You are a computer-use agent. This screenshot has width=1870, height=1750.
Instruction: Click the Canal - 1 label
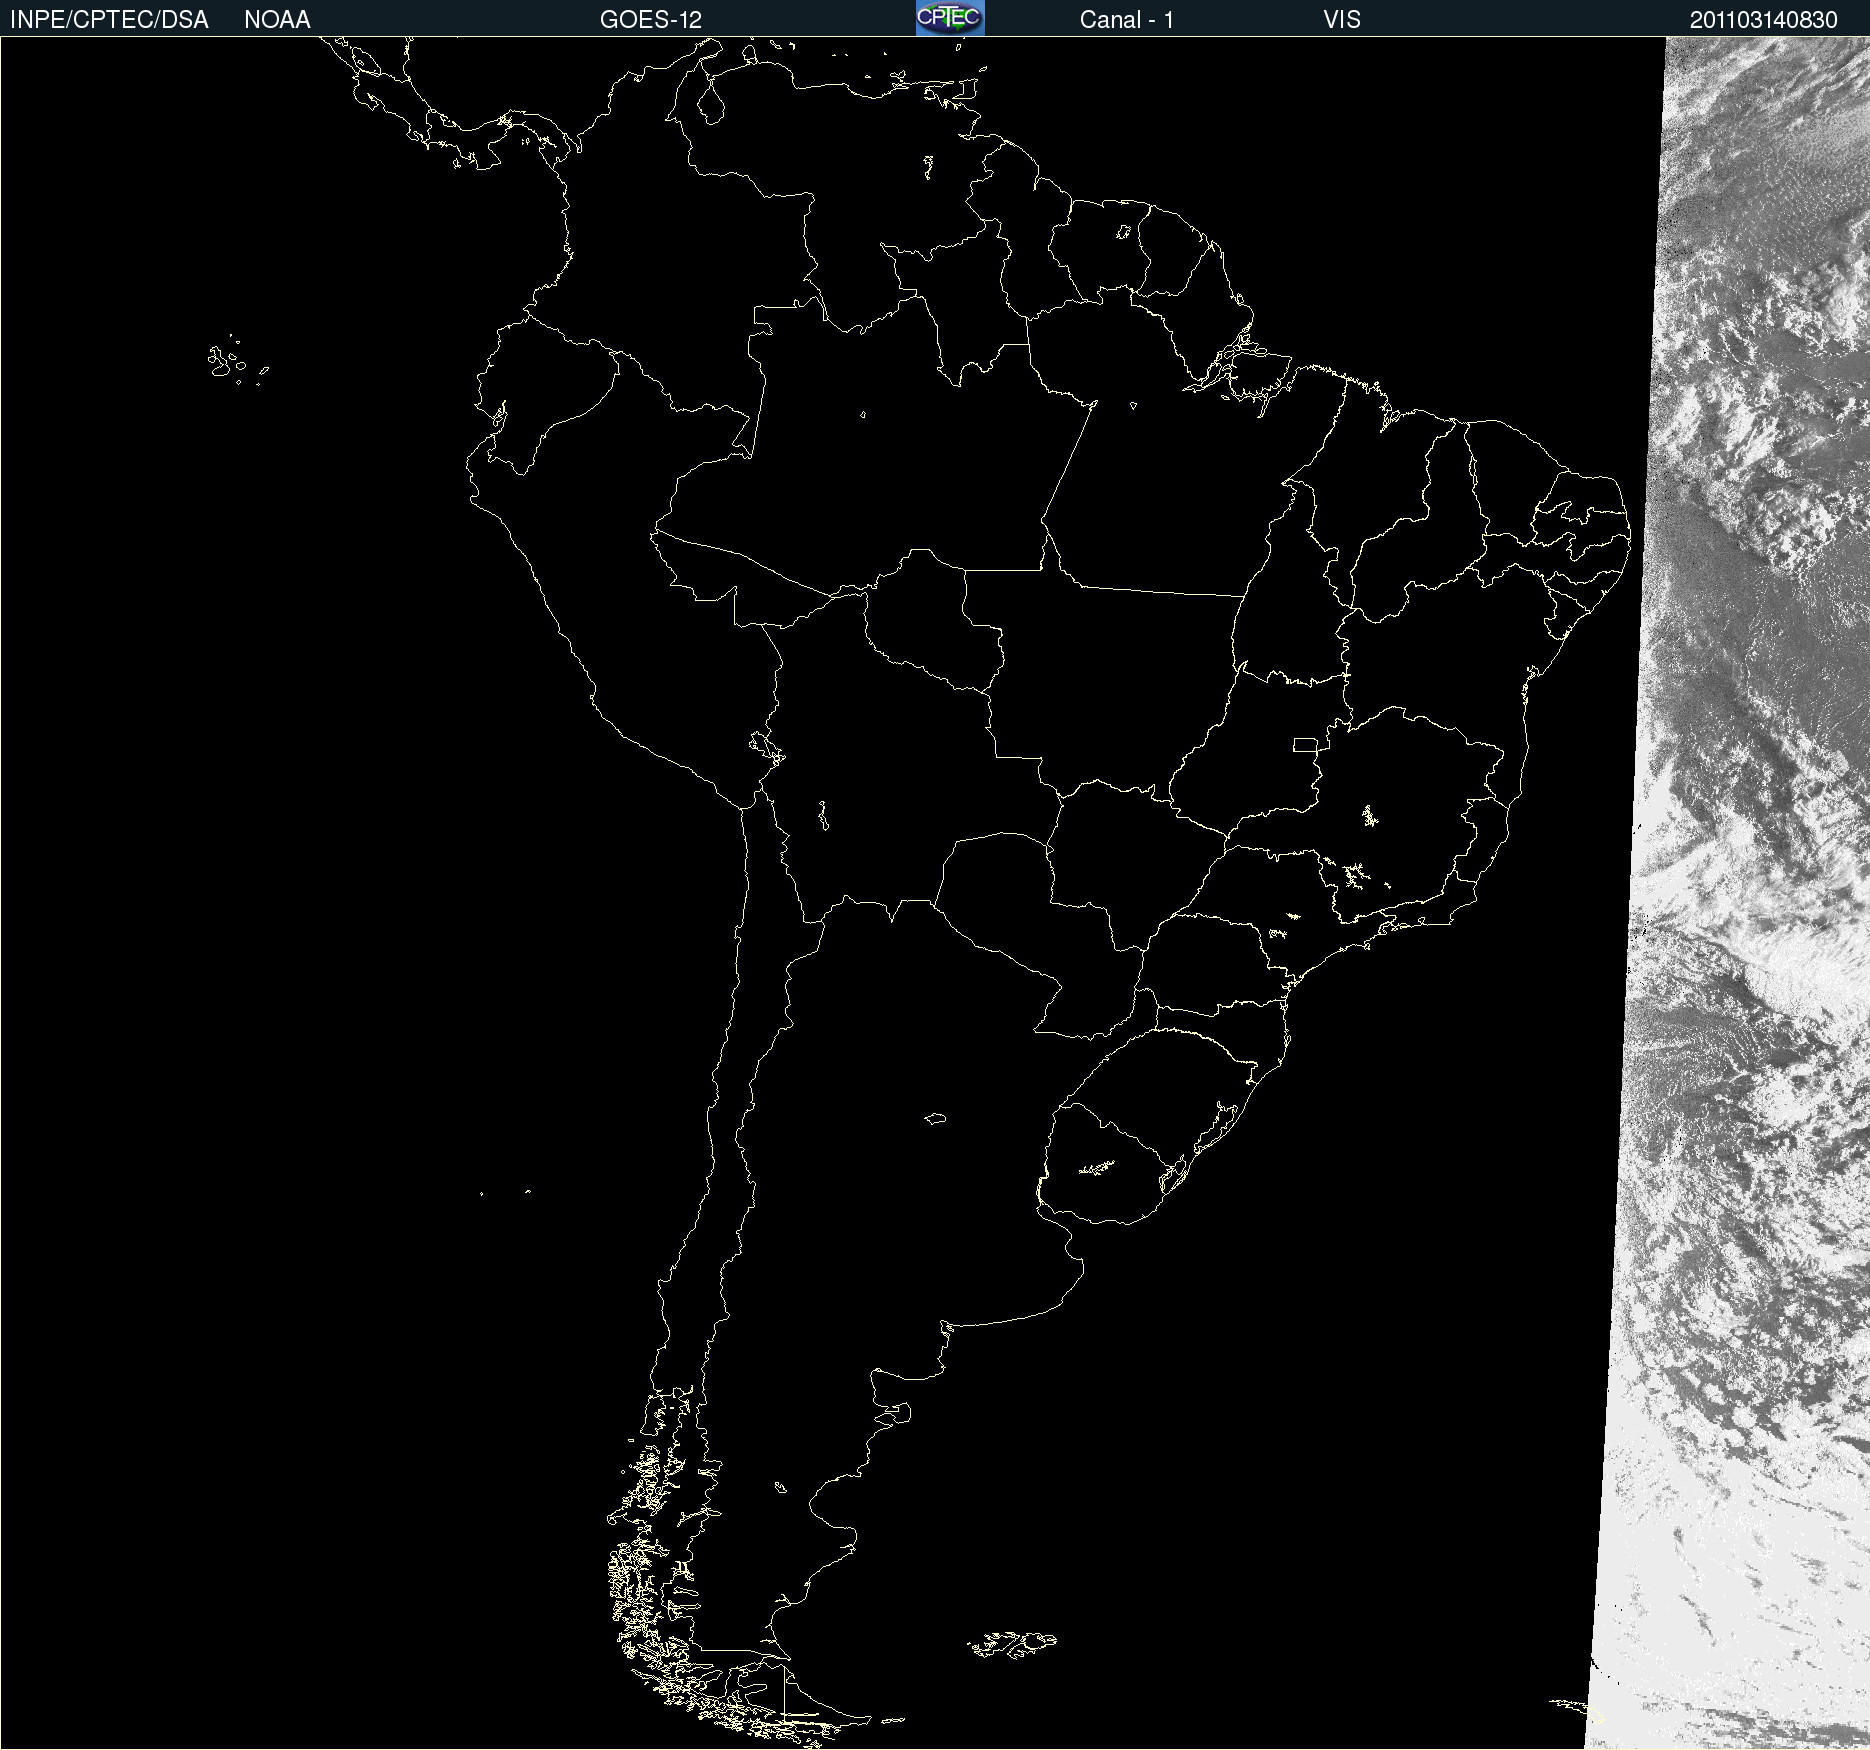[x=1127, y=20]
